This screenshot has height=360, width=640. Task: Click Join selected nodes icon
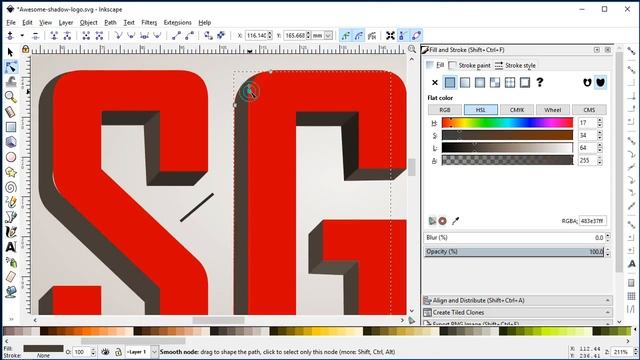point(54,36)
